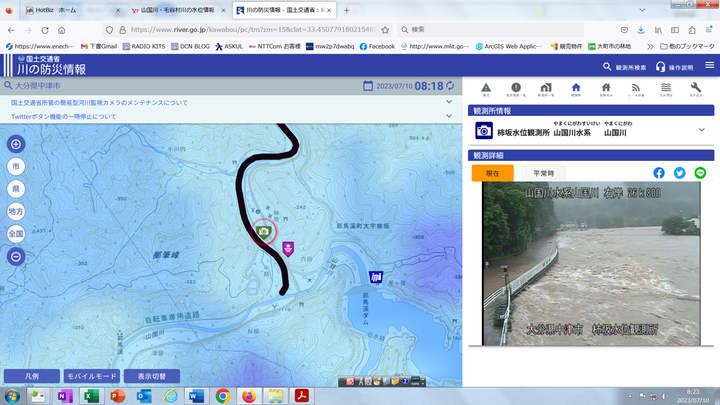720x405 pixels.
Task: Open the wrench settings icon
Action: pyautogui.click(x=696, y=90)
